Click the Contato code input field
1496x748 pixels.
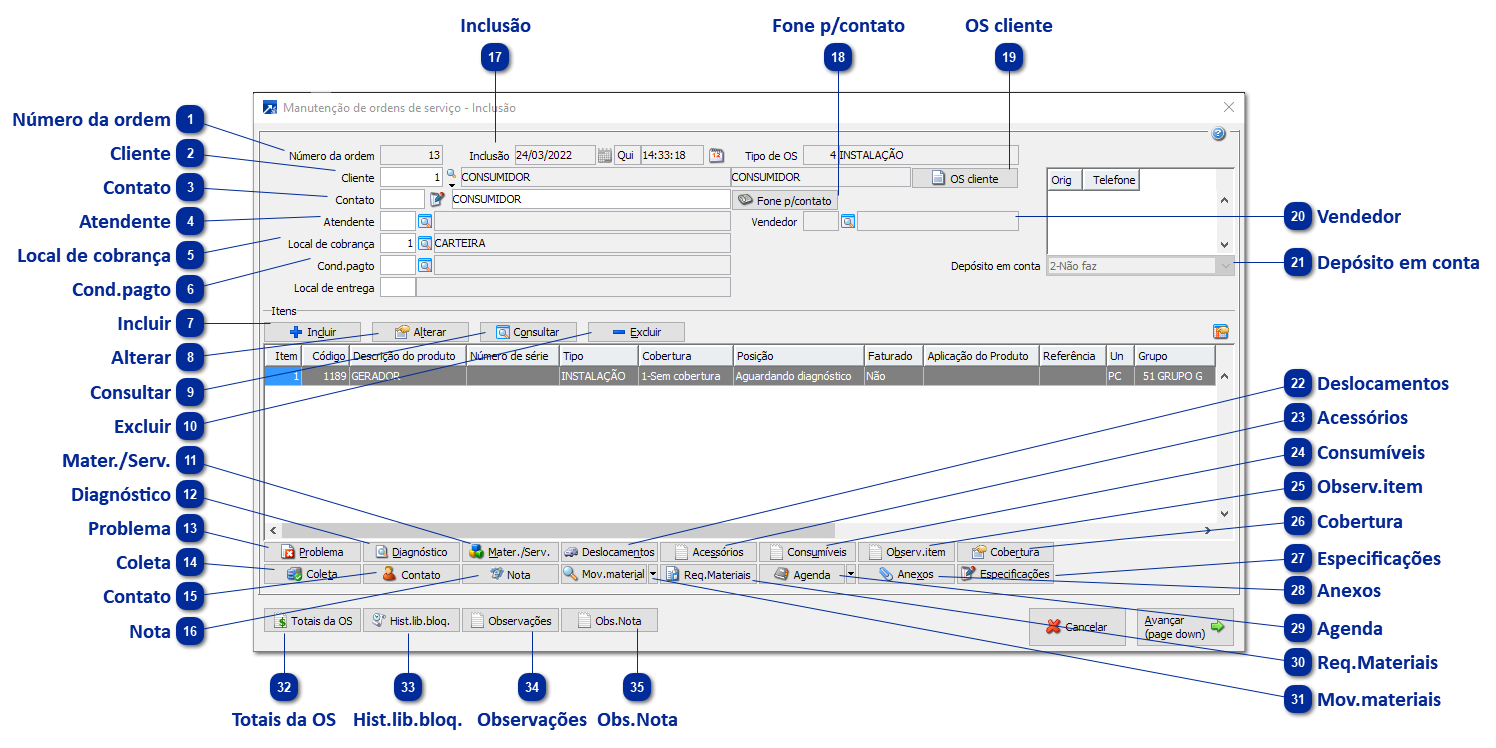pos(403,199)
